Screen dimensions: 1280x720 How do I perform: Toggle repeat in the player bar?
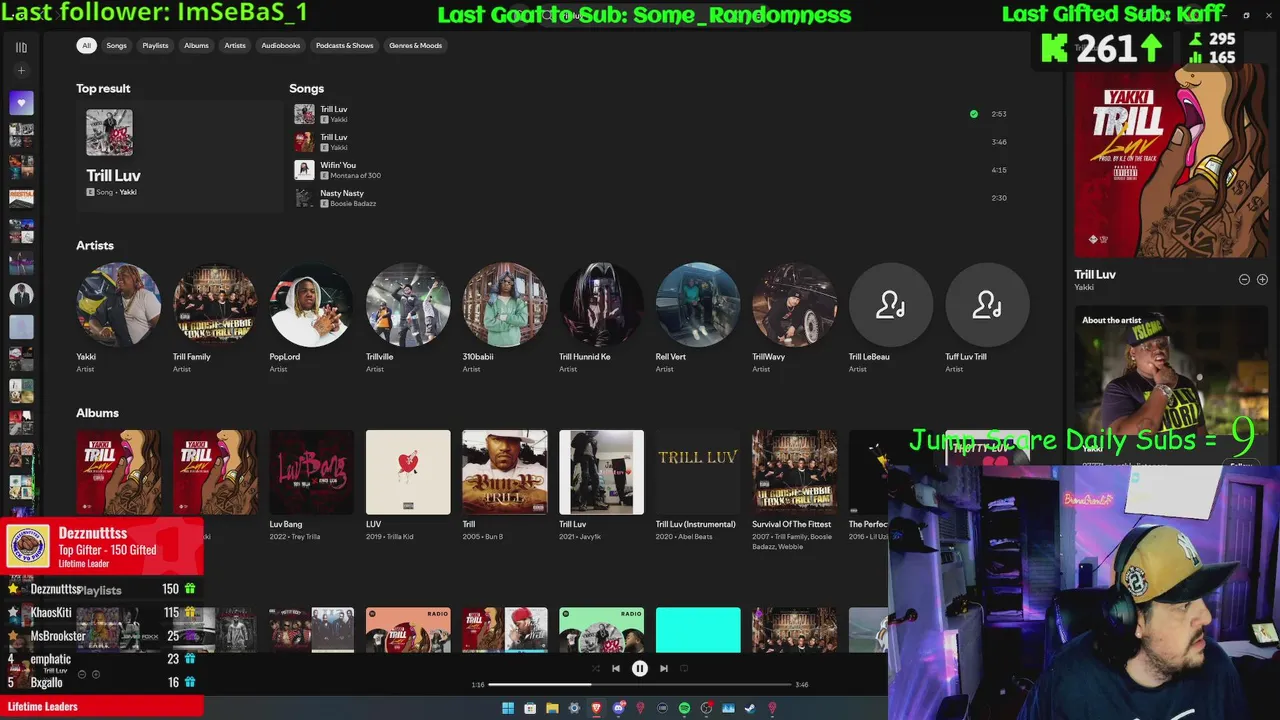point(685,669)
